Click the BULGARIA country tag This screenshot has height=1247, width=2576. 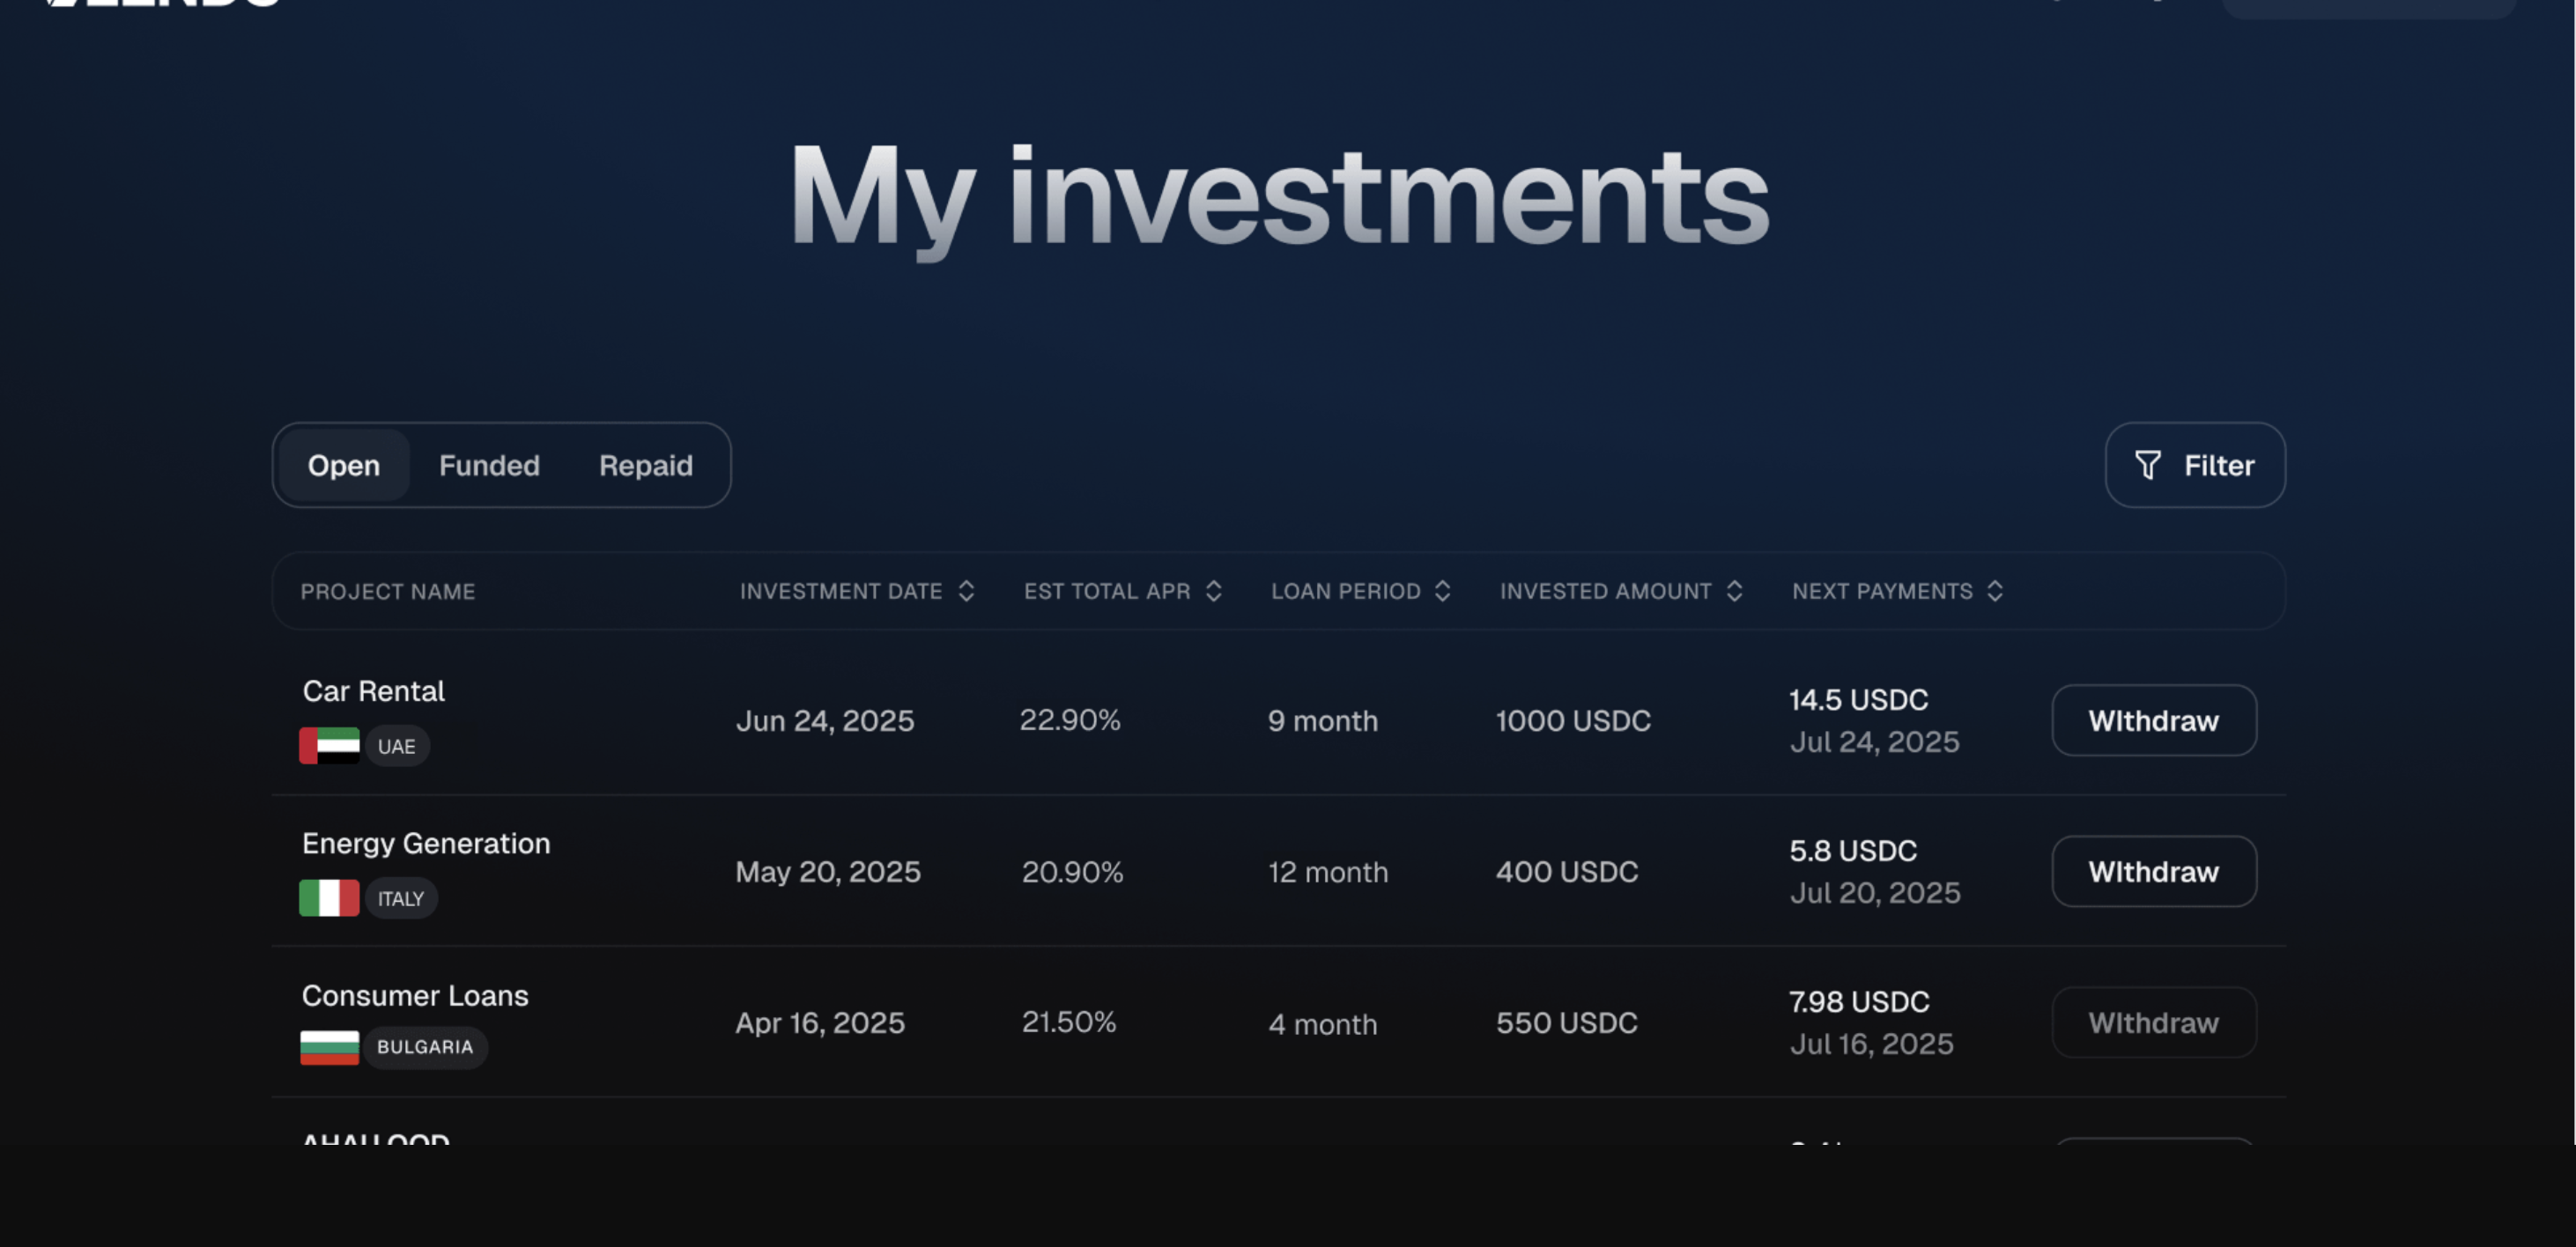[x=425, y=1047]
